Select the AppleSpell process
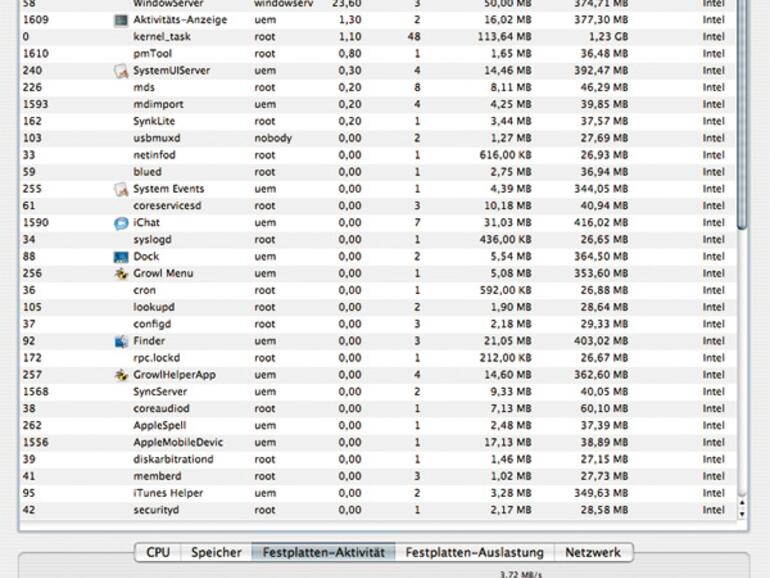 point(377,426)
